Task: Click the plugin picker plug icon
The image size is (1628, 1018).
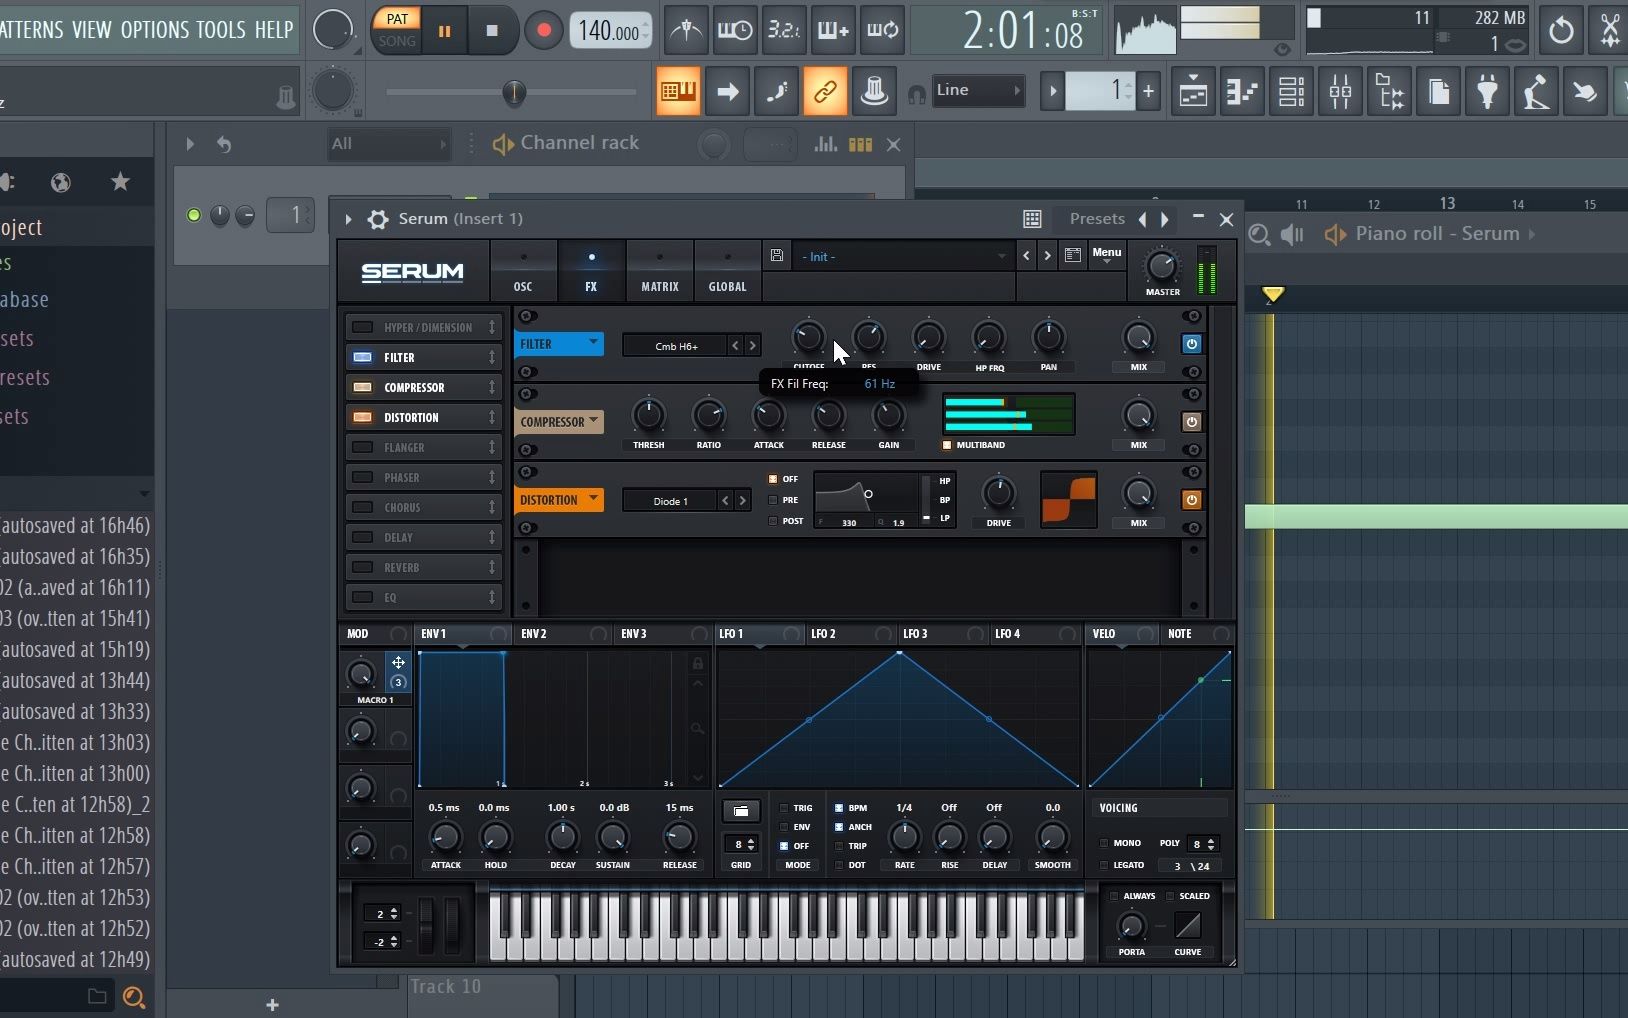Action: click(1488, 92)
